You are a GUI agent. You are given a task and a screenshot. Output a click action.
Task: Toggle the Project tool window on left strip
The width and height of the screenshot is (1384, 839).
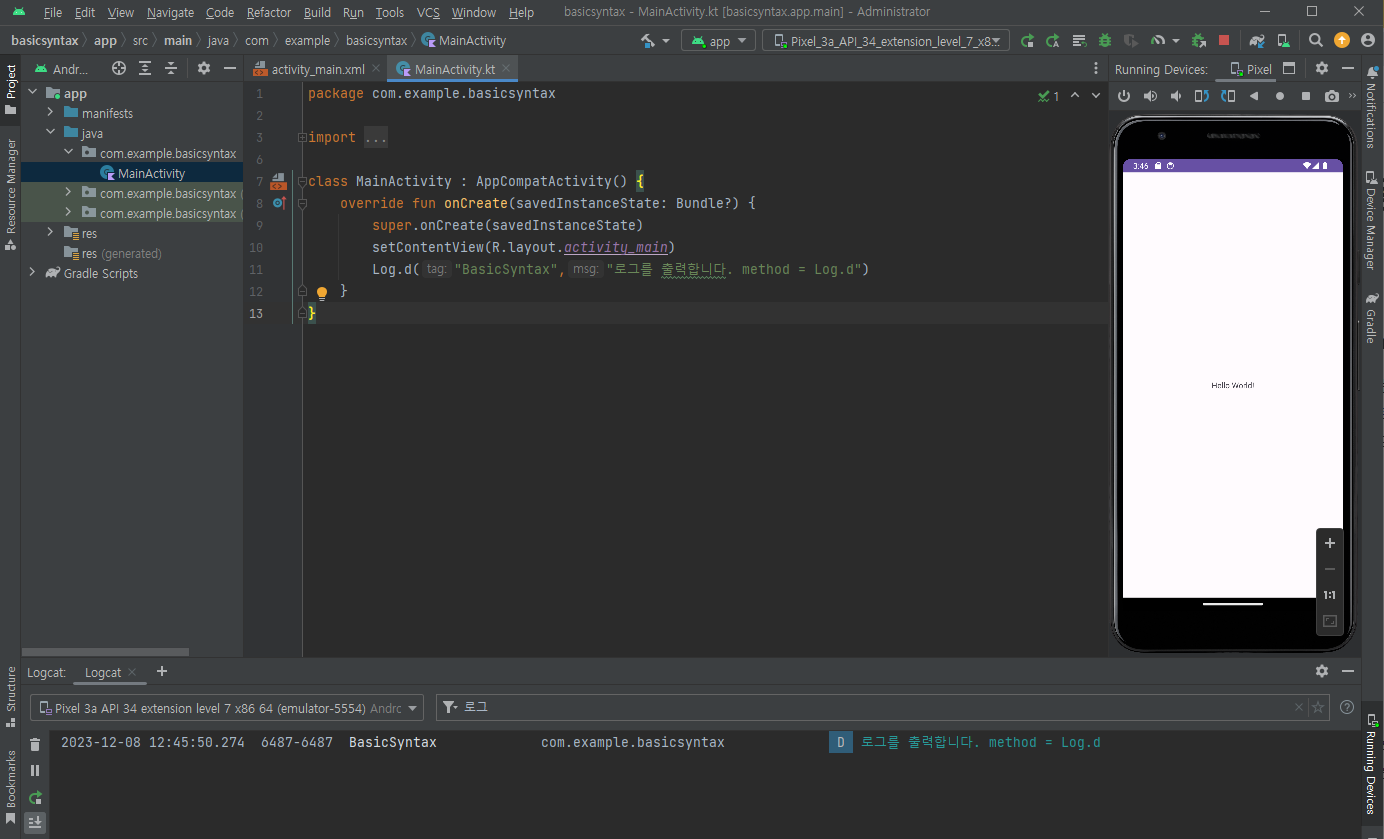click(10, 90)
